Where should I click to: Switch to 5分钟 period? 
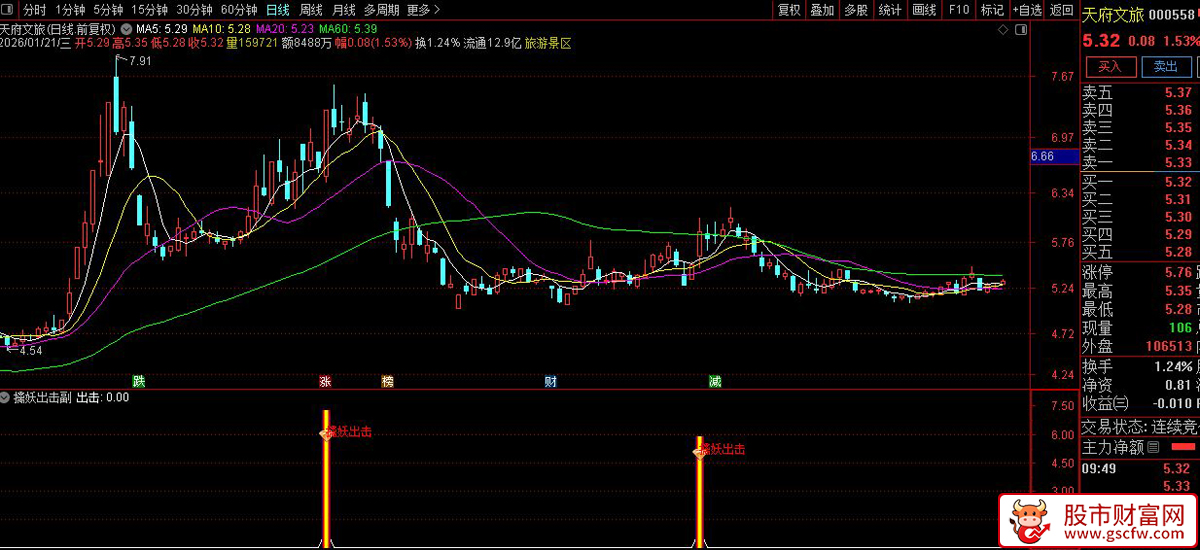pyautogui.click(x=108, y=10)
